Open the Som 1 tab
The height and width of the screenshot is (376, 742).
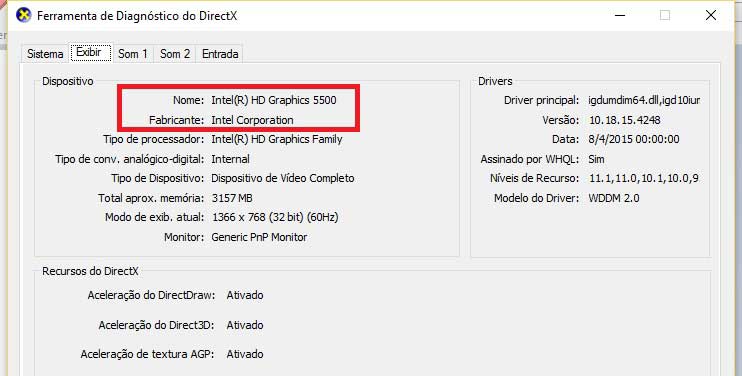pyautogui.click(x=132, y=54)
